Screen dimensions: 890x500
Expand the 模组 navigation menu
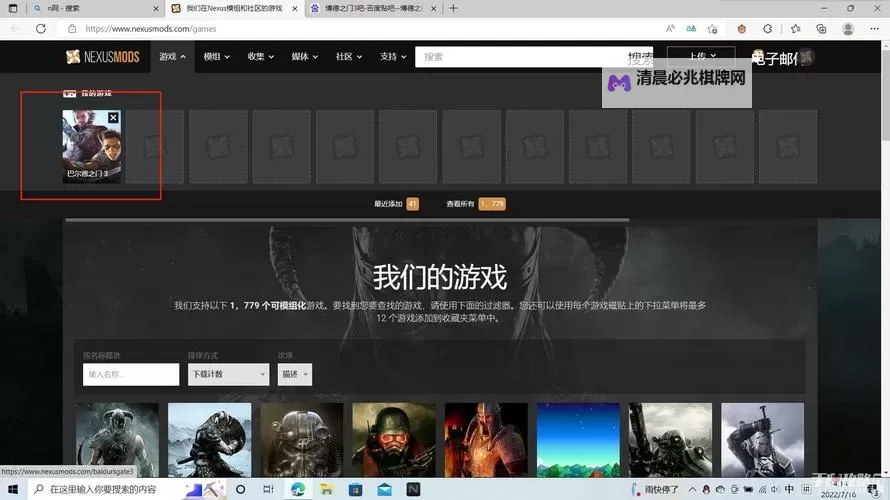tap(216, 57)
